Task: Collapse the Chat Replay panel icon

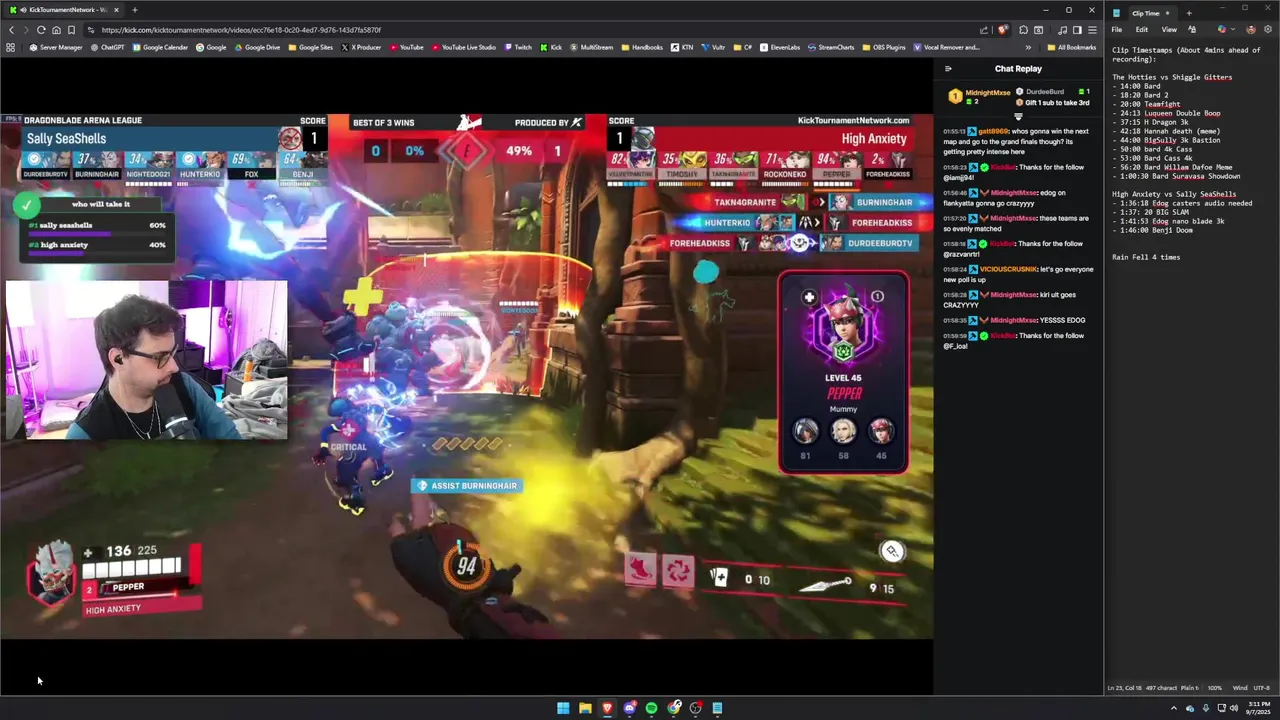Action: (948, 69)
